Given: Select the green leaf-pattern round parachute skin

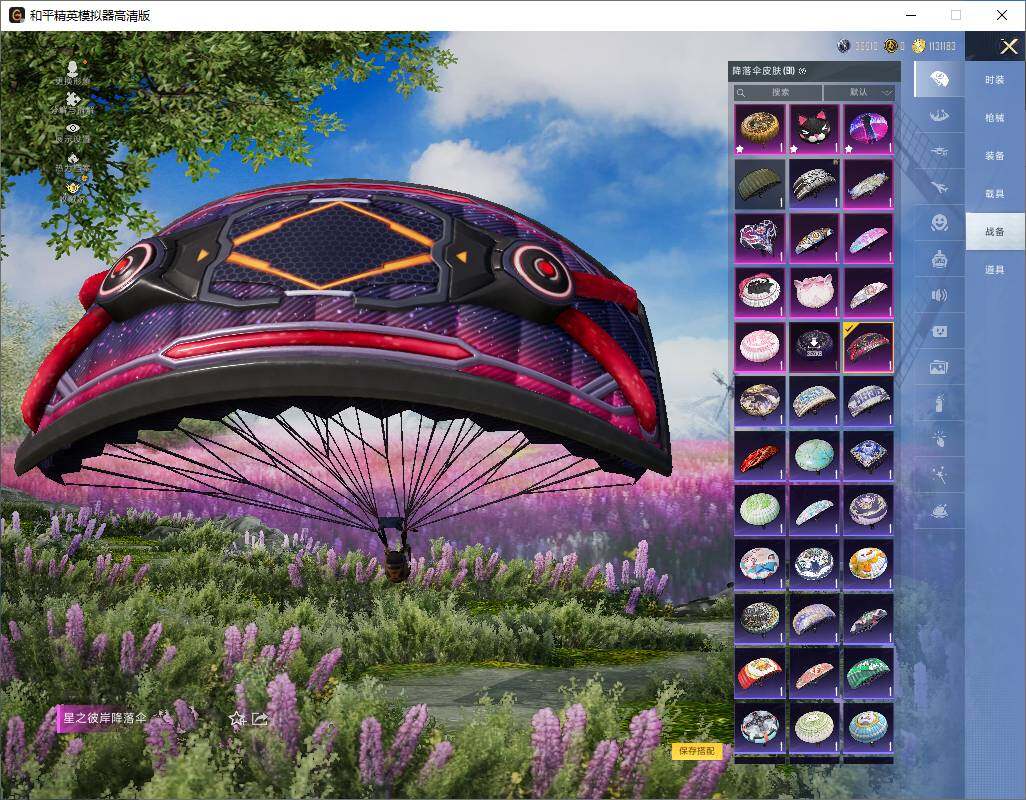Looking at the screenshot, I should pos(759,510).
